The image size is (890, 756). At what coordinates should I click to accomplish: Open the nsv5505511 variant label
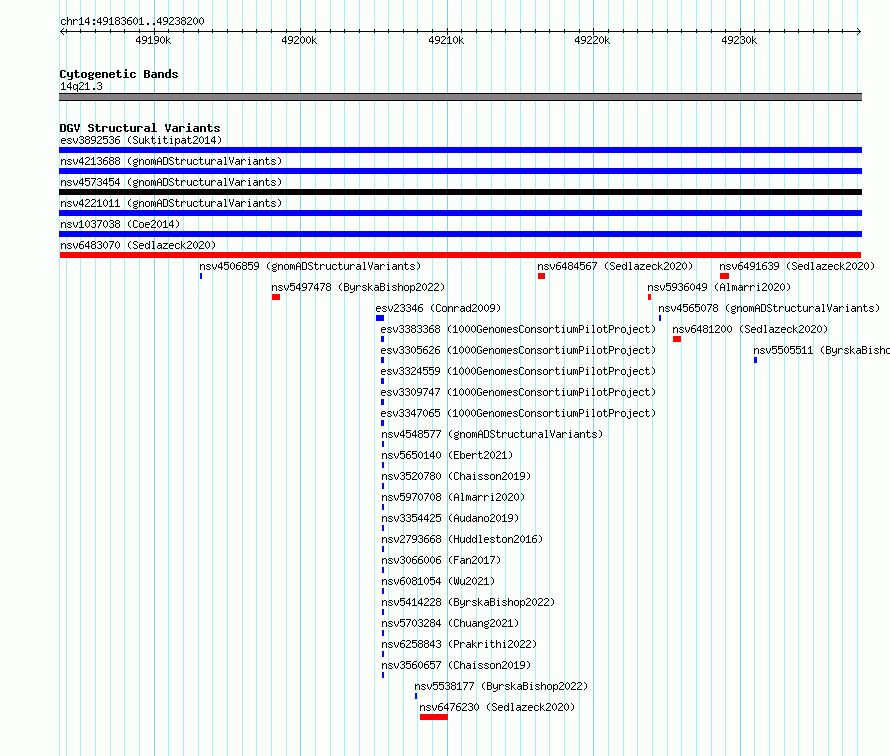click(821, 350)
